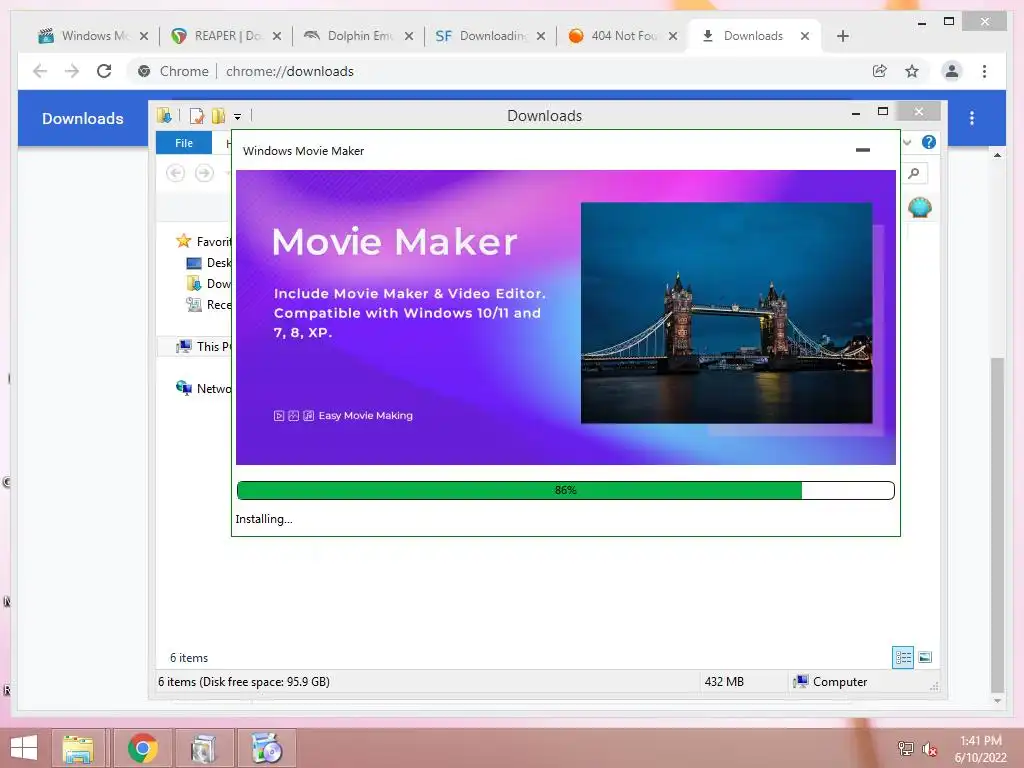
Task: Click the New Folder quick access icon
Action: (218, 116)
